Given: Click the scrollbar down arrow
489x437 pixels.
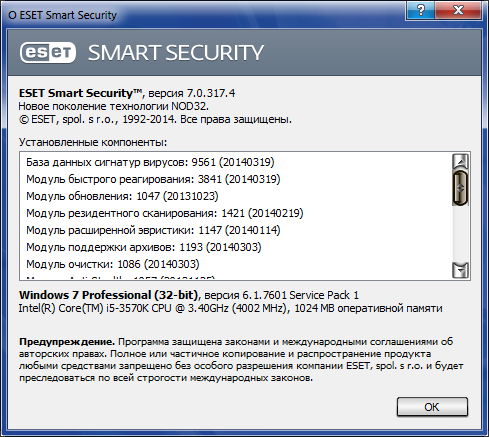Looking at the screenshot, I should coord(461,270).
